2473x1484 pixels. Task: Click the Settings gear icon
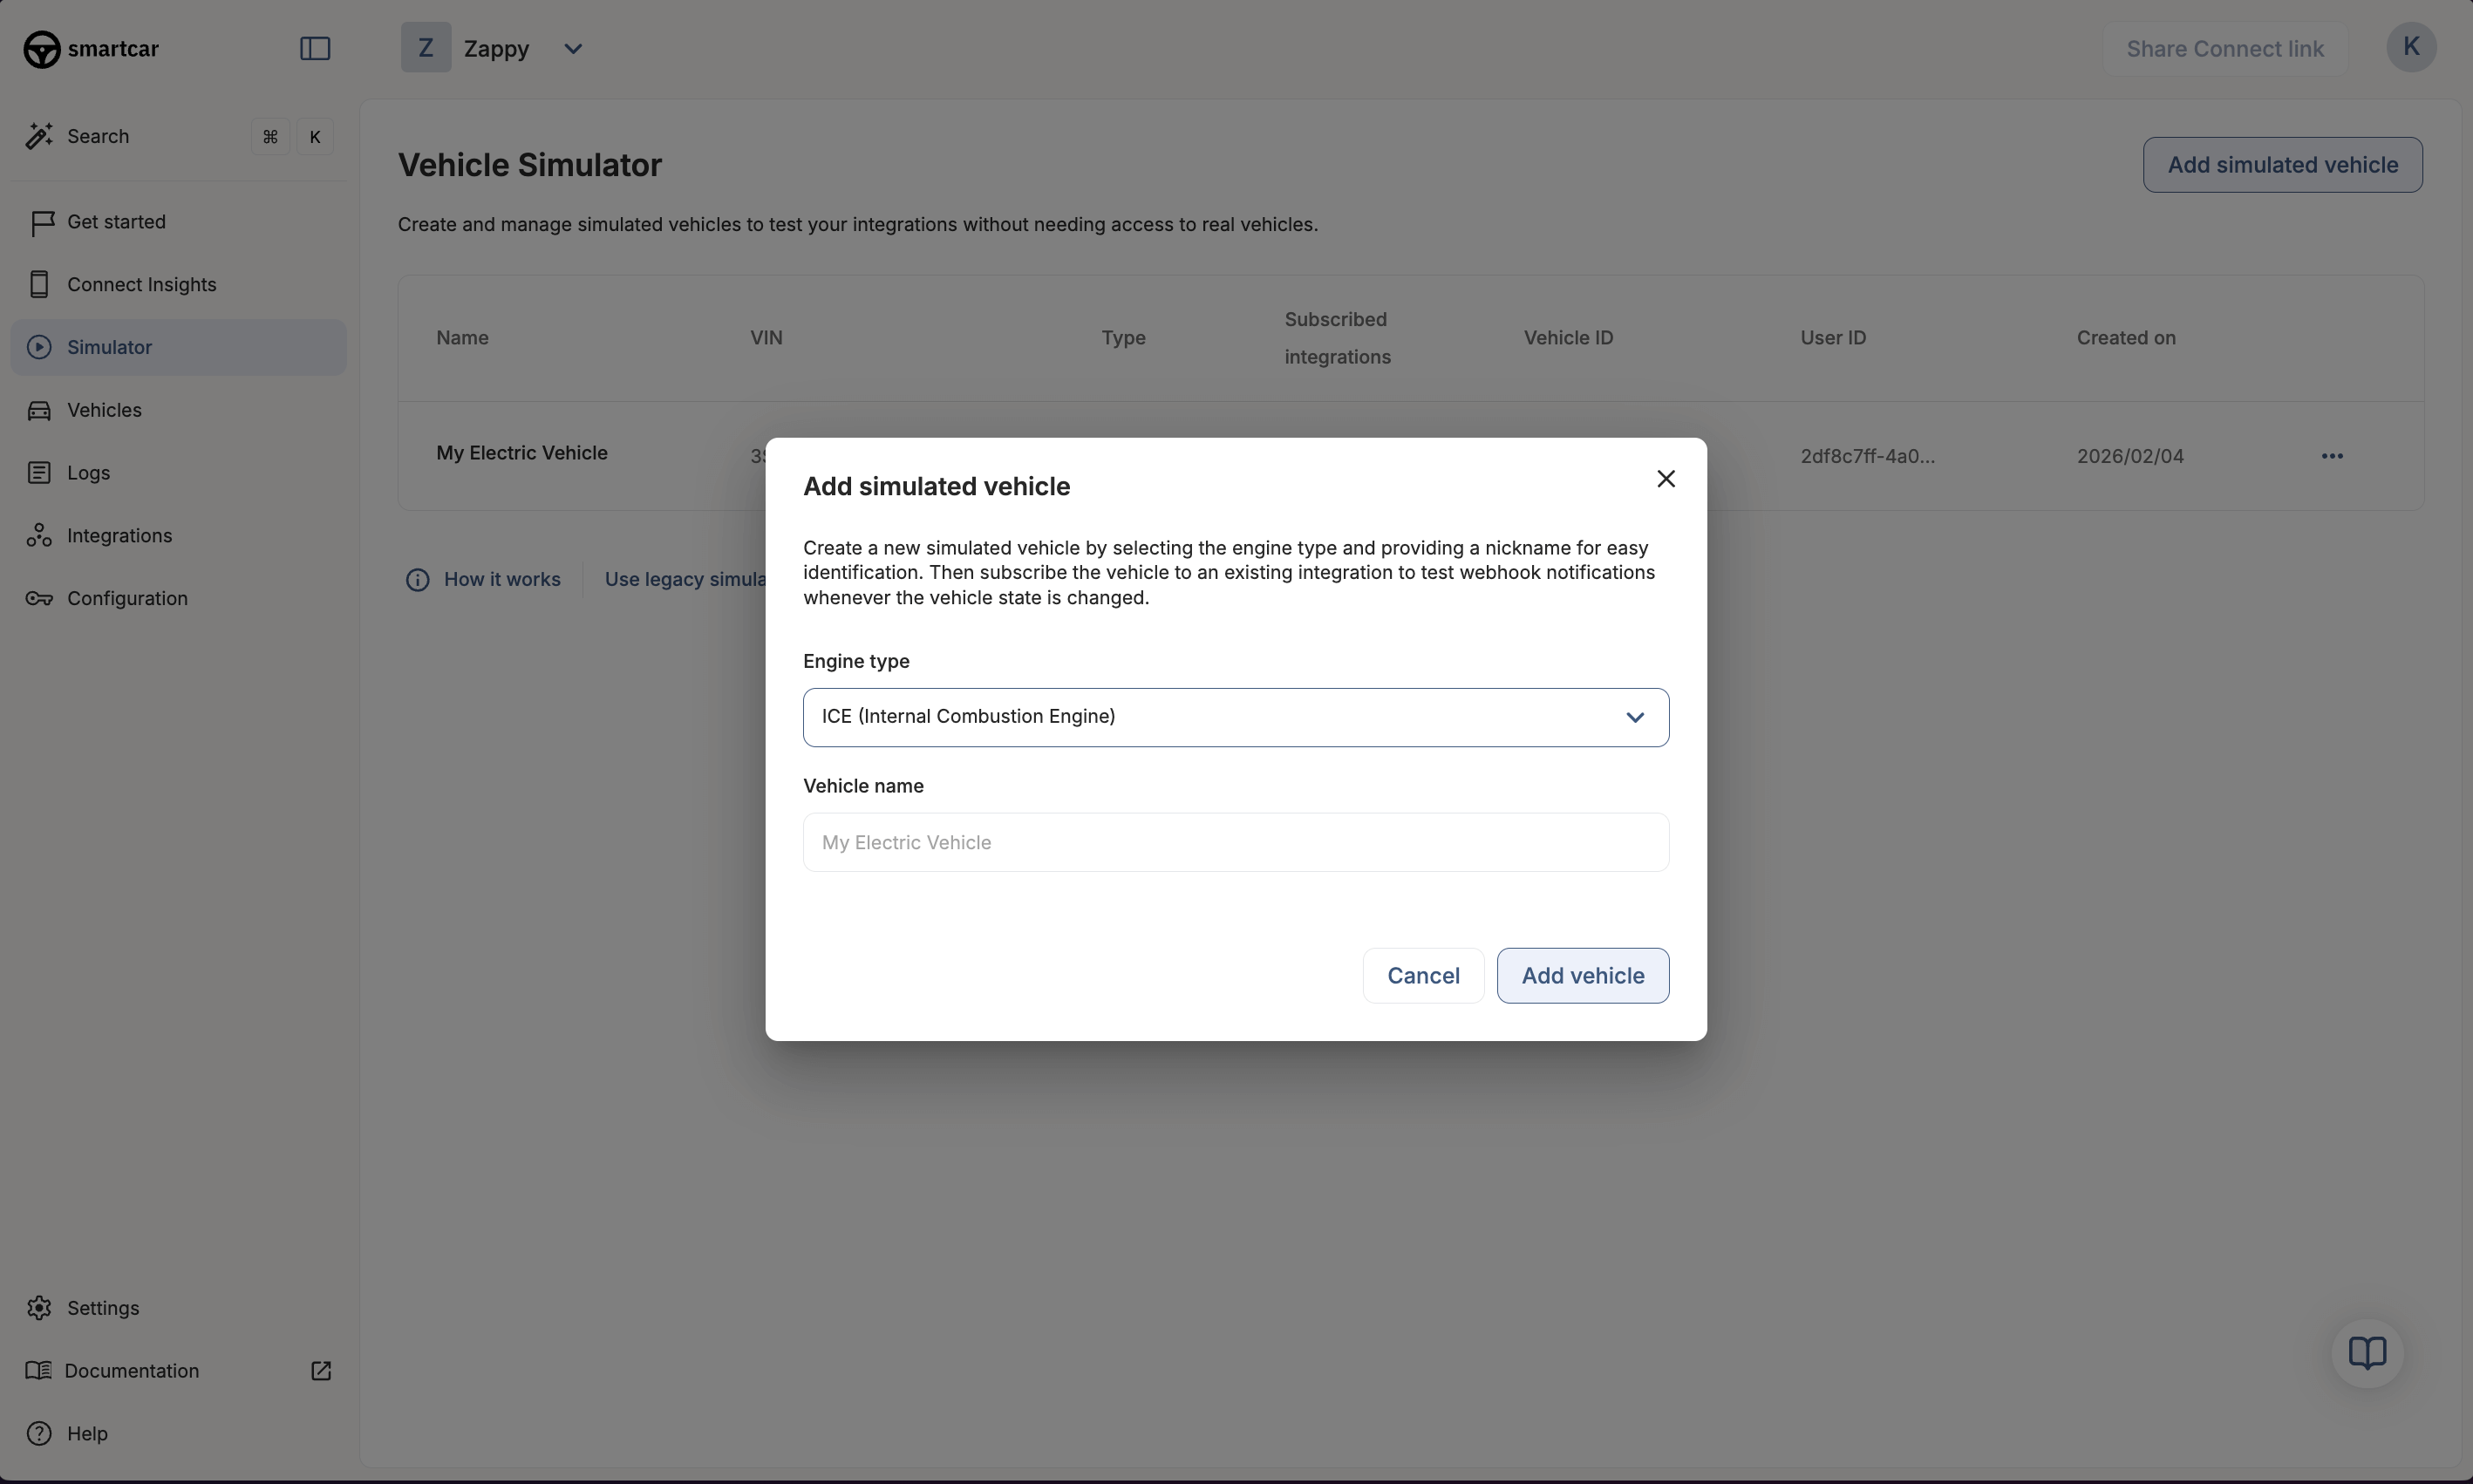pyautogui.click(x=40, y=1307)
